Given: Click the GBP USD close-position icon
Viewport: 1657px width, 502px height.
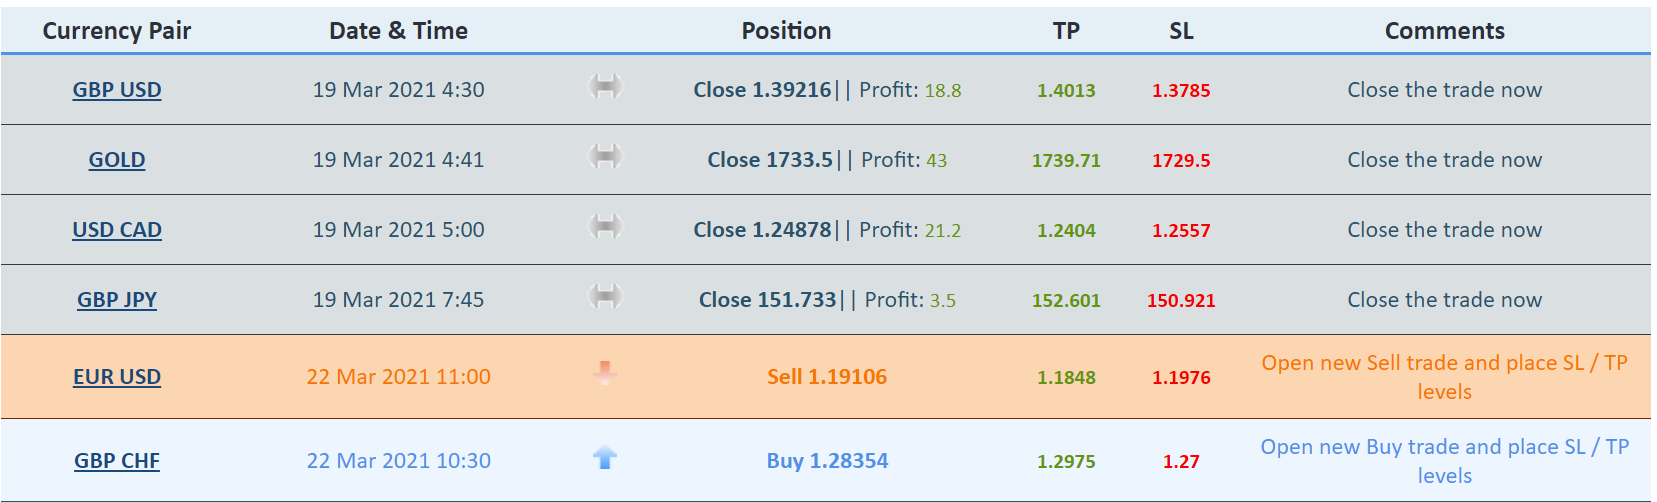Looking at the screenshot, I should point(605,87).
